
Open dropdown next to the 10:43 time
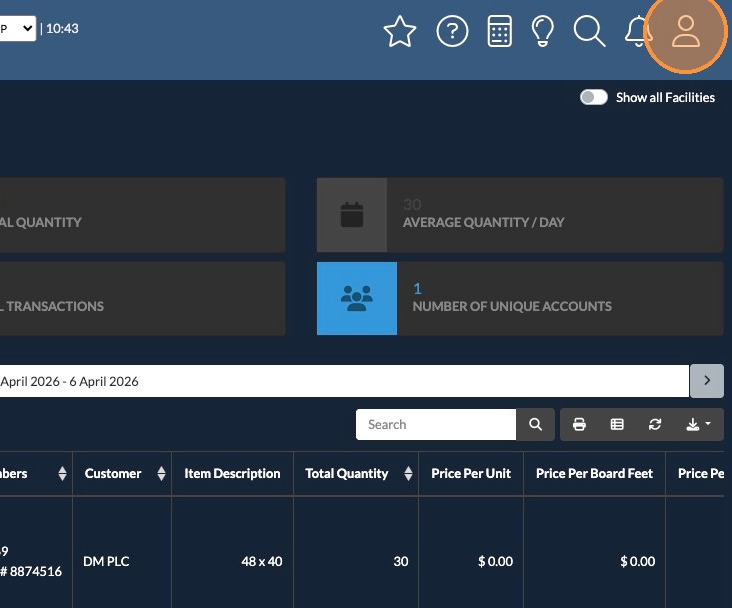18,28
